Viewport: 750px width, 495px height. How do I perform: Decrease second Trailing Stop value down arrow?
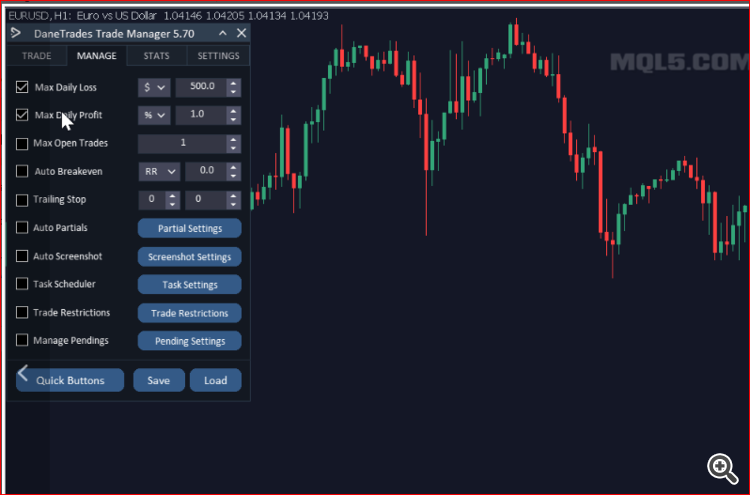tap(233, 204)
